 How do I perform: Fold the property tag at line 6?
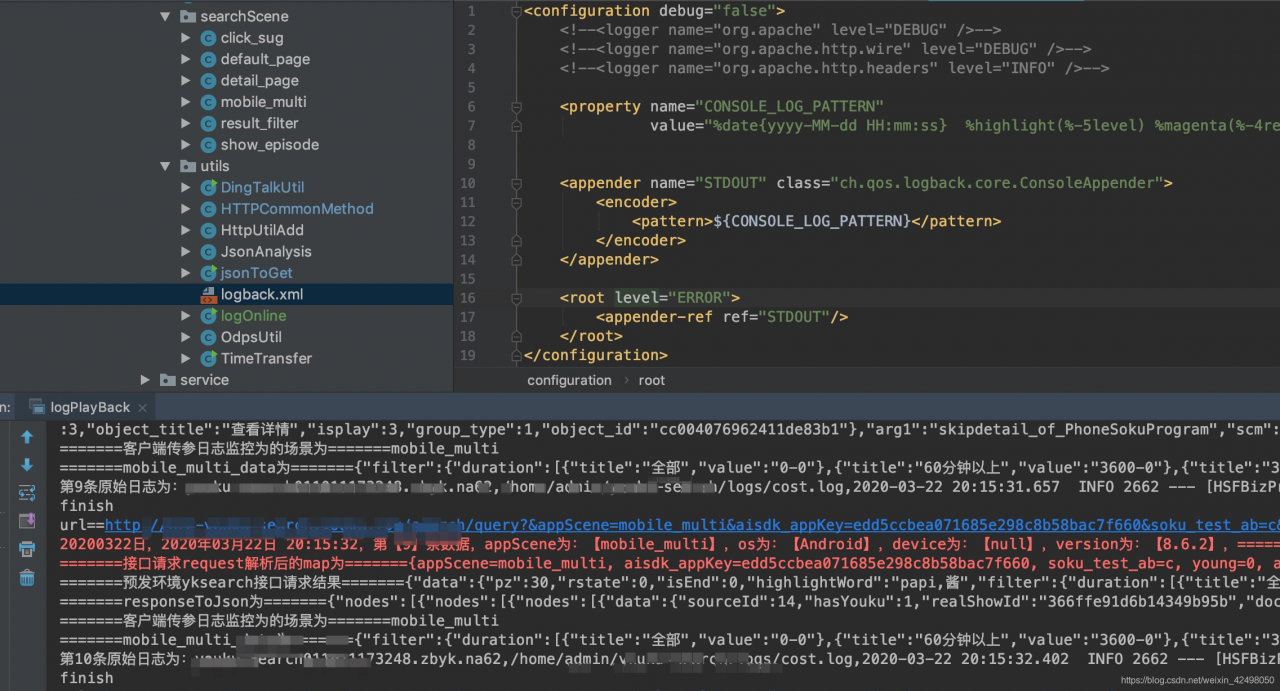516,106
